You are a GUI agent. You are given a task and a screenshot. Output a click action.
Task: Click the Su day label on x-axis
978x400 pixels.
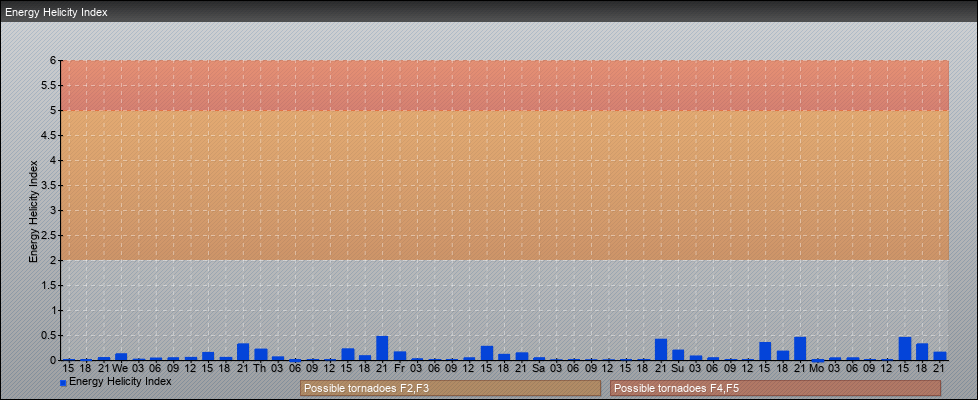pos(678,369)
